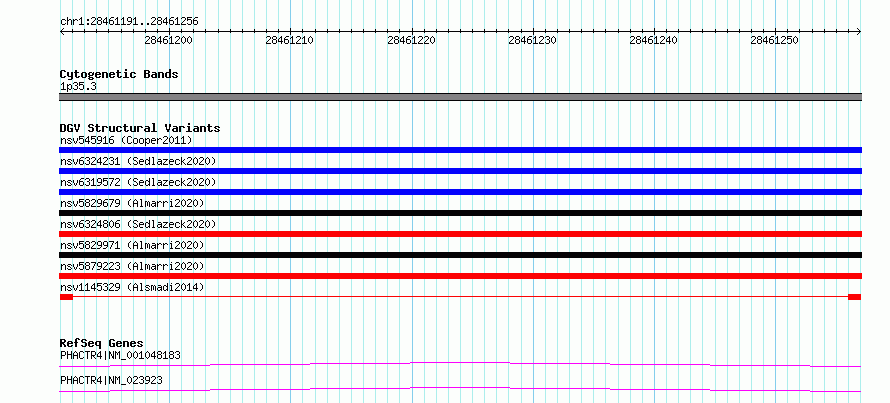Click the DGV Structural Variants track title
The width and height of the screenshot is (890, 403).
(140, 128)
